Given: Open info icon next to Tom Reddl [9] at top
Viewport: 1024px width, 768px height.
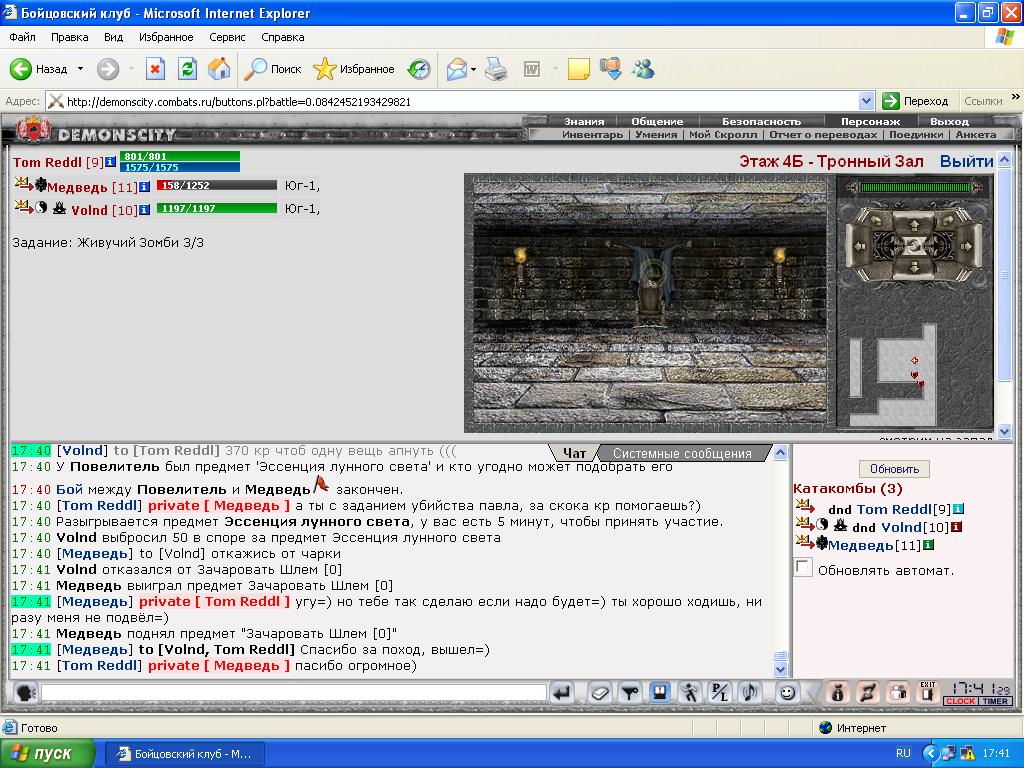Looking at the screenshot, I should click(x=110, y=161).
